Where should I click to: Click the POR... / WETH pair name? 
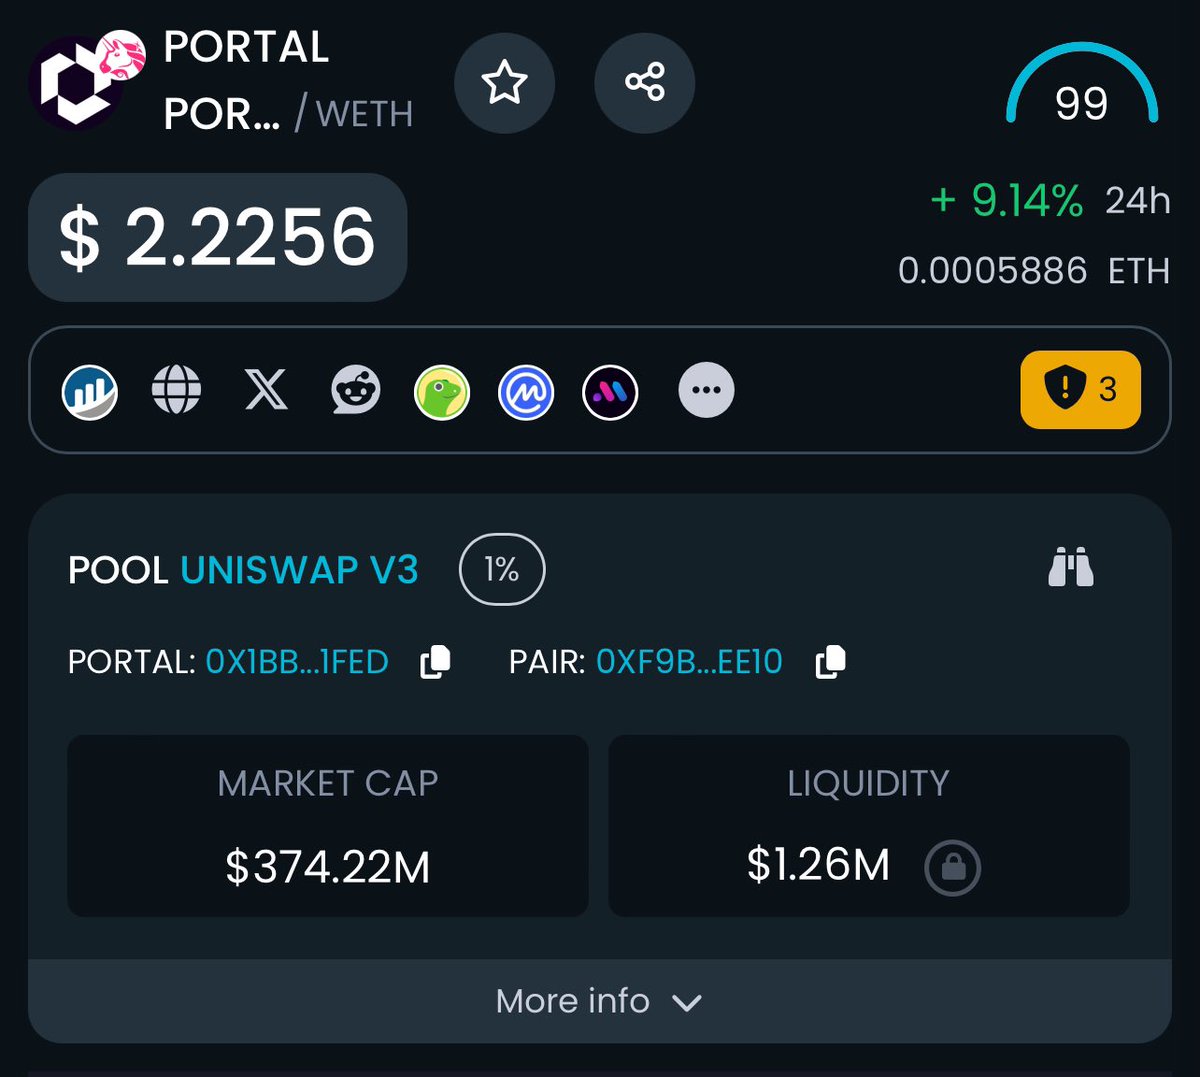[x=288, y=114]
